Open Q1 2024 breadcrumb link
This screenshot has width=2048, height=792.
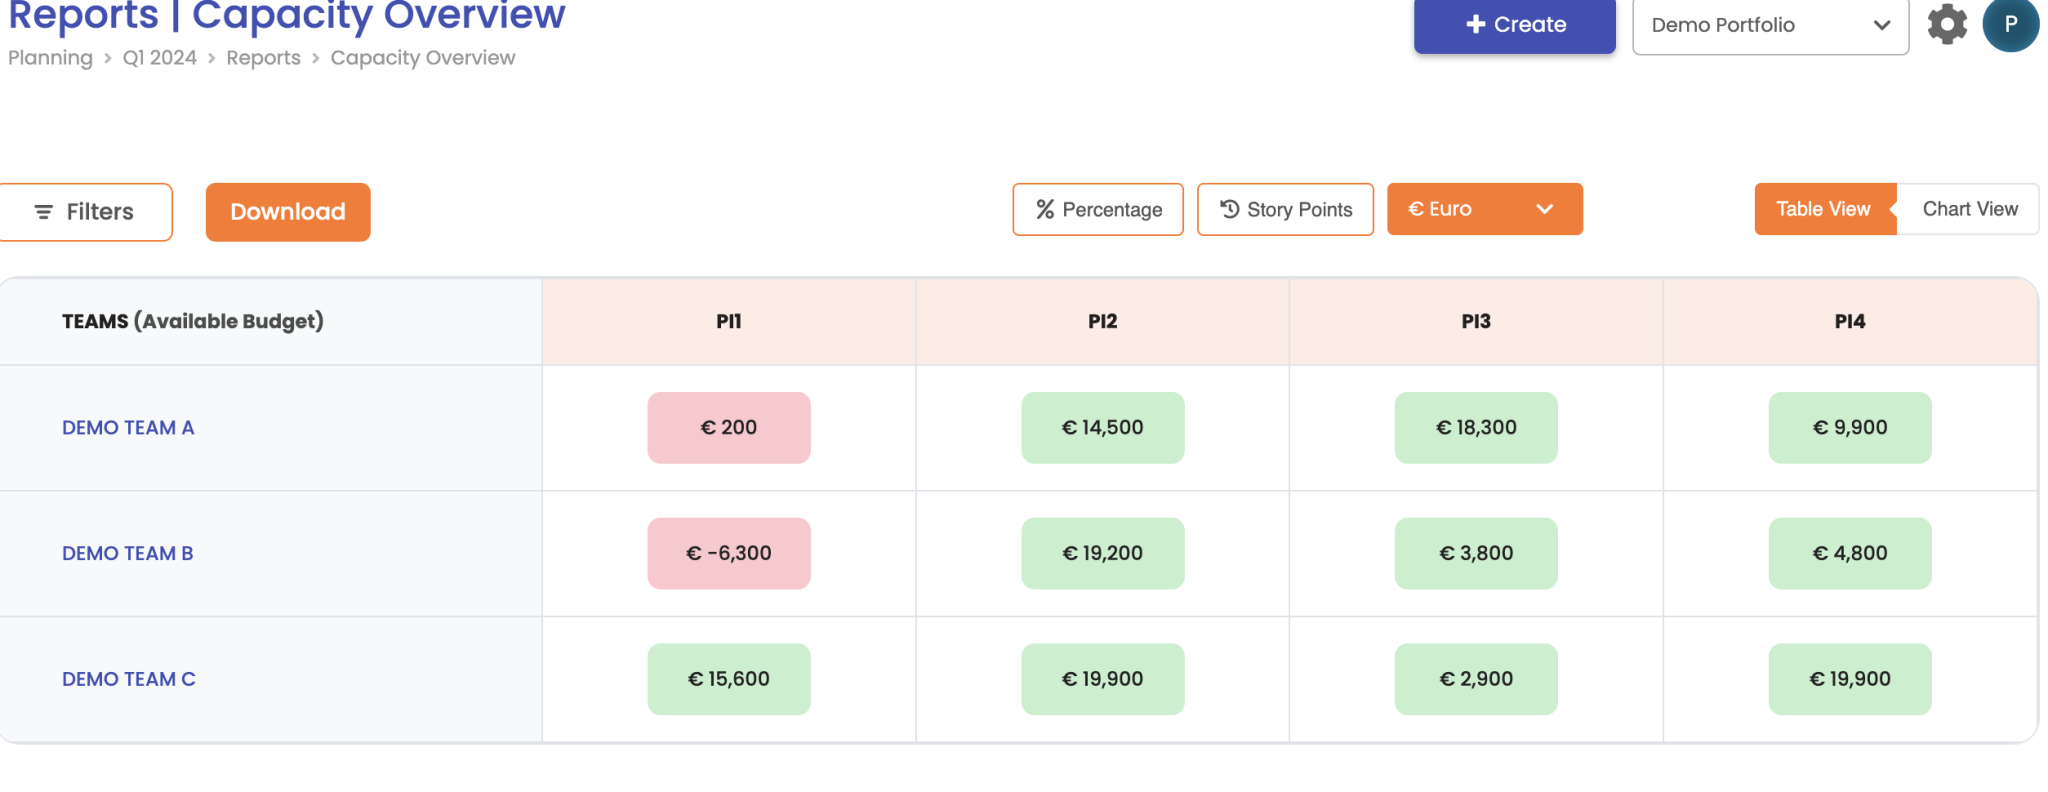pos(159,58)
